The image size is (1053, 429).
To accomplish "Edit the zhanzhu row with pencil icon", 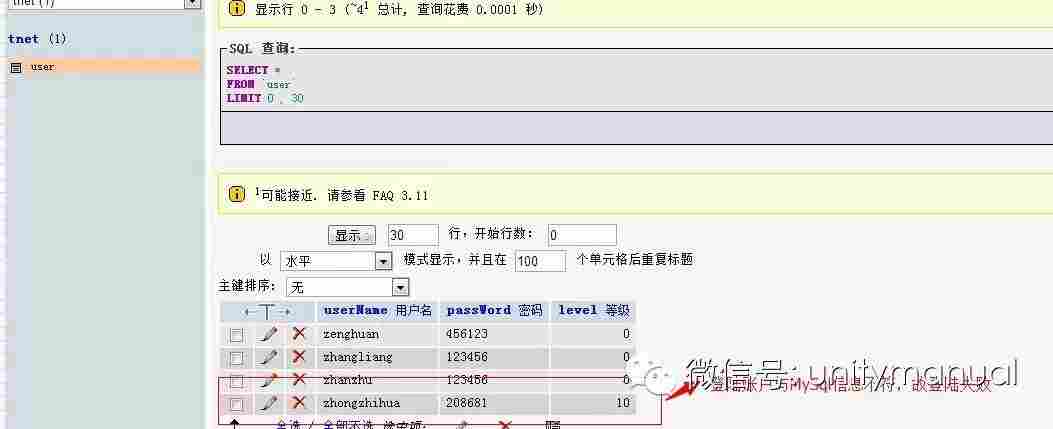I will coord(269,380).
